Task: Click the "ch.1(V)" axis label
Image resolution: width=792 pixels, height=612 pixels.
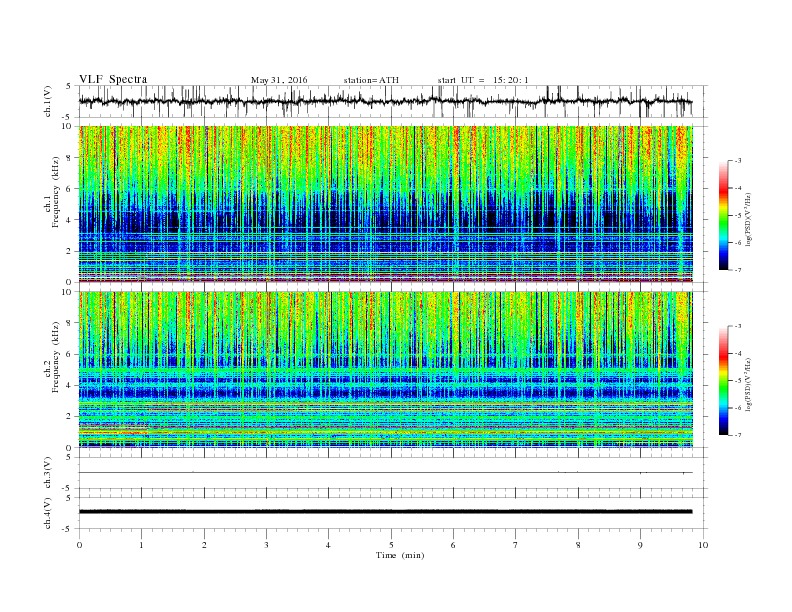Action: pos(48,101)
